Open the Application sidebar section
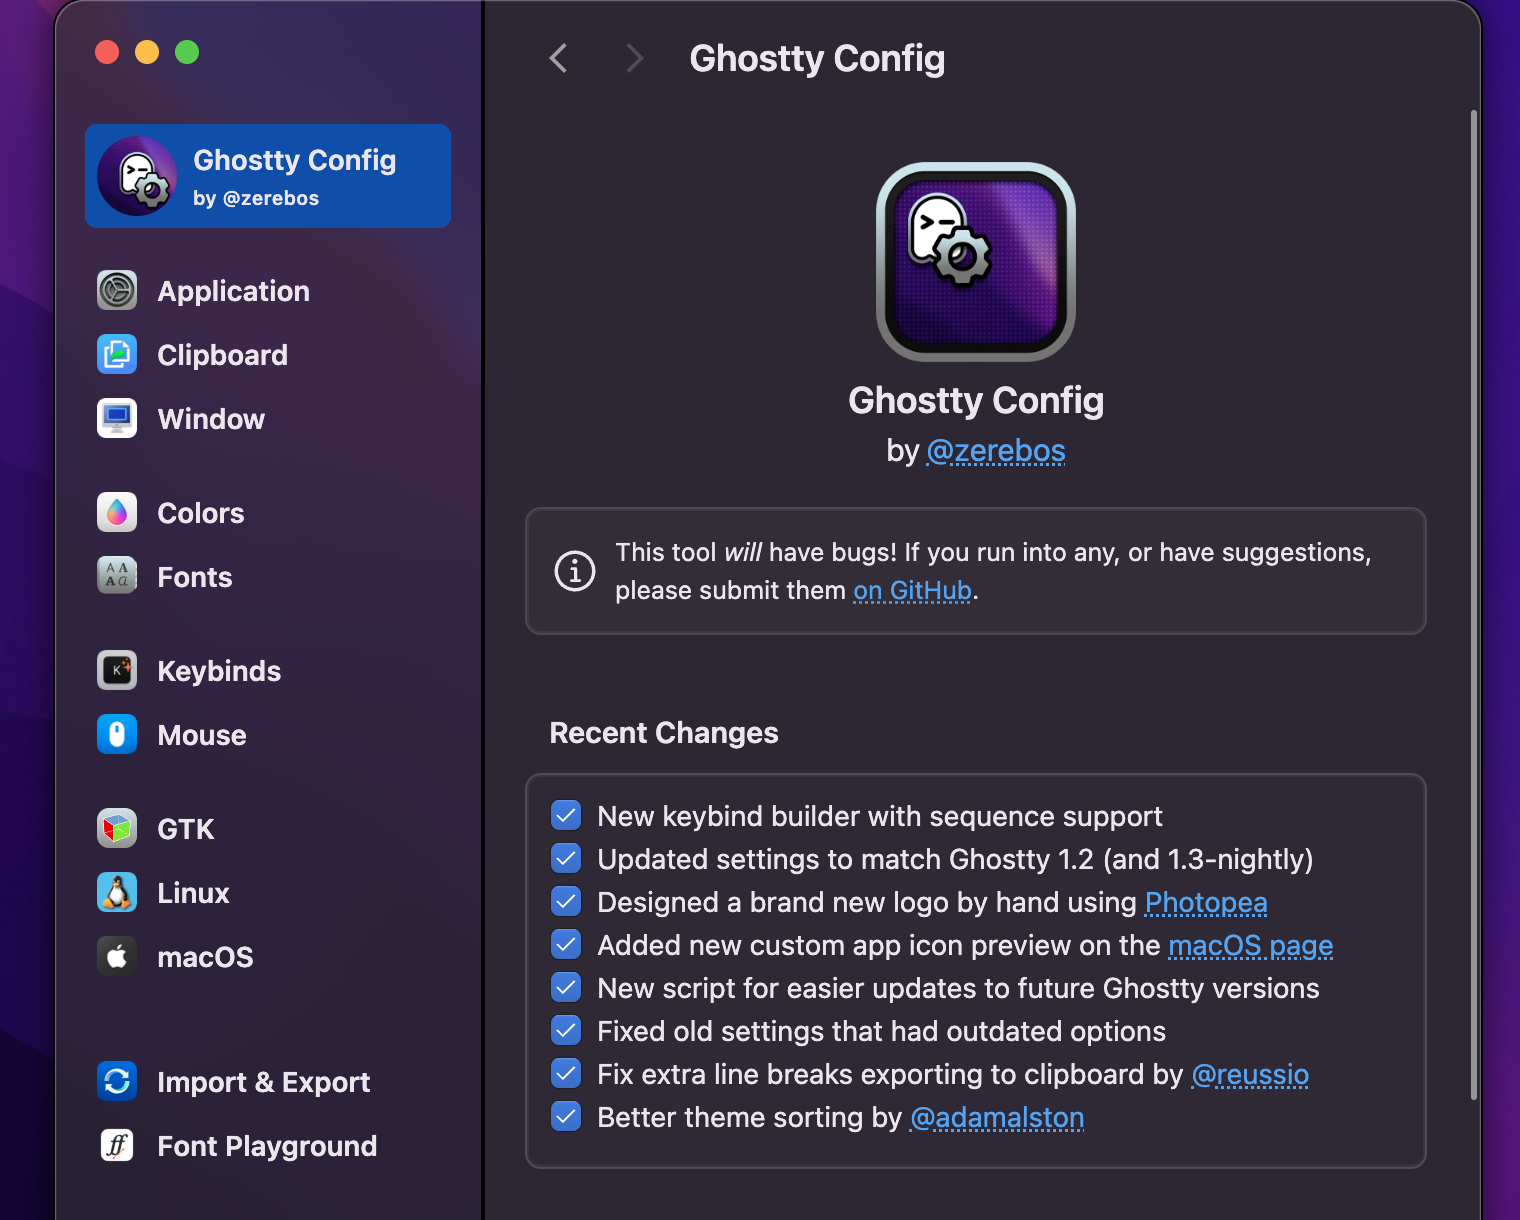The width and height of the screenshot is (1520, 1220). (x=233, y=291)
